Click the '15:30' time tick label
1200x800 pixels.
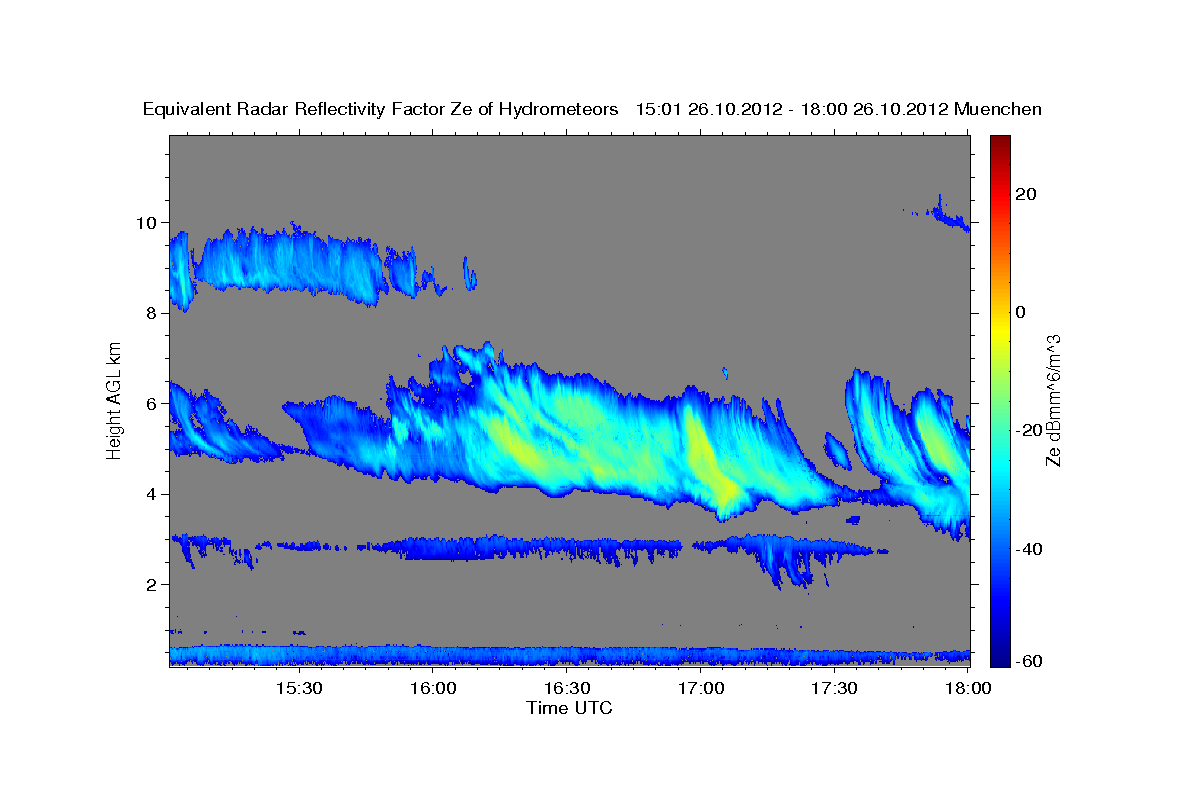(x=298, y=688)
